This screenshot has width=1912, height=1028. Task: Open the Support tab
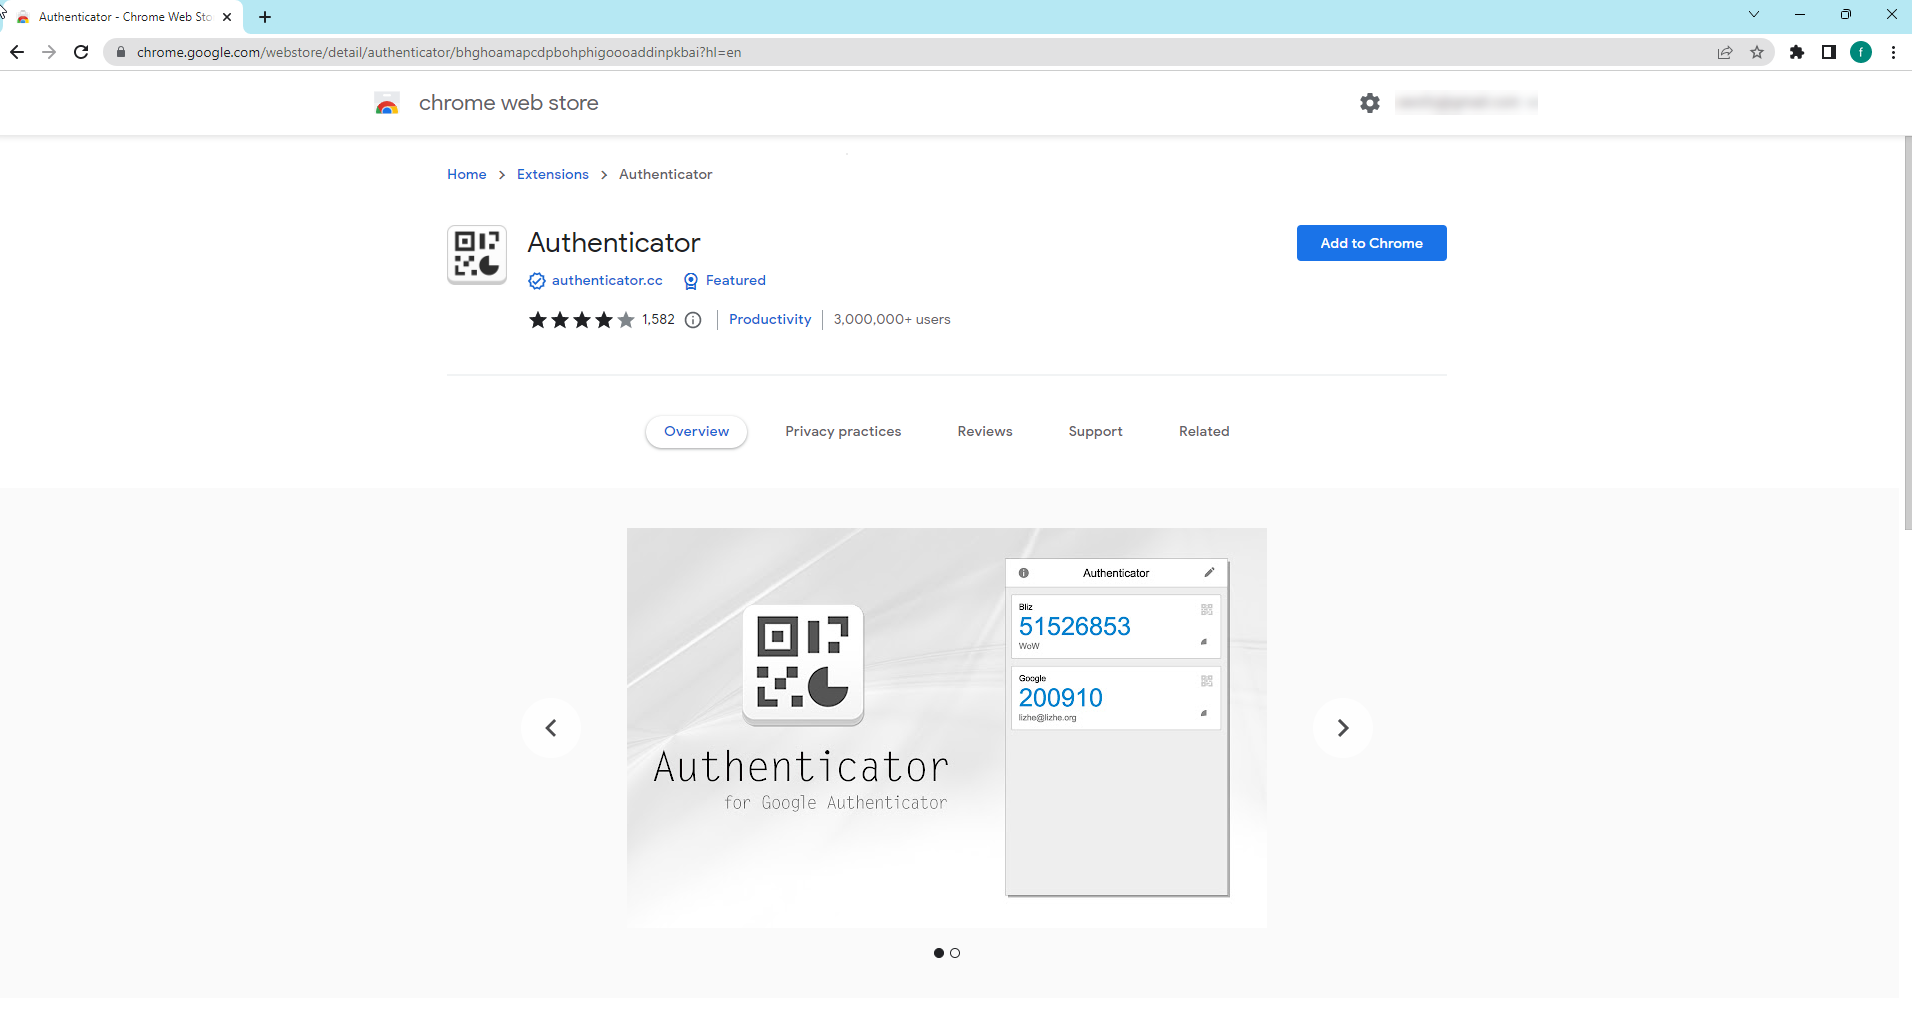(1095, 432)
